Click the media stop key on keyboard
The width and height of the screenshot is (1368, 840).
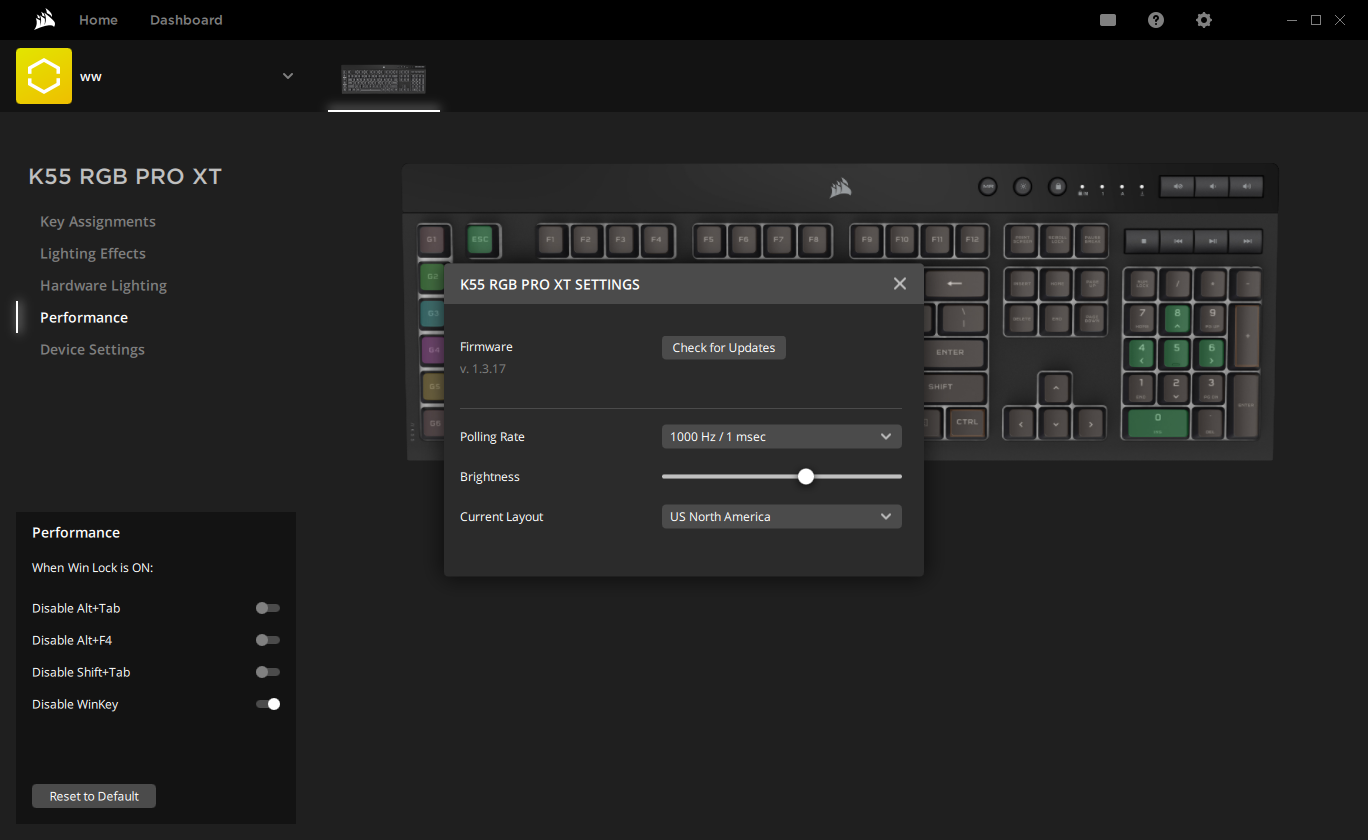tap(1142, 241)
